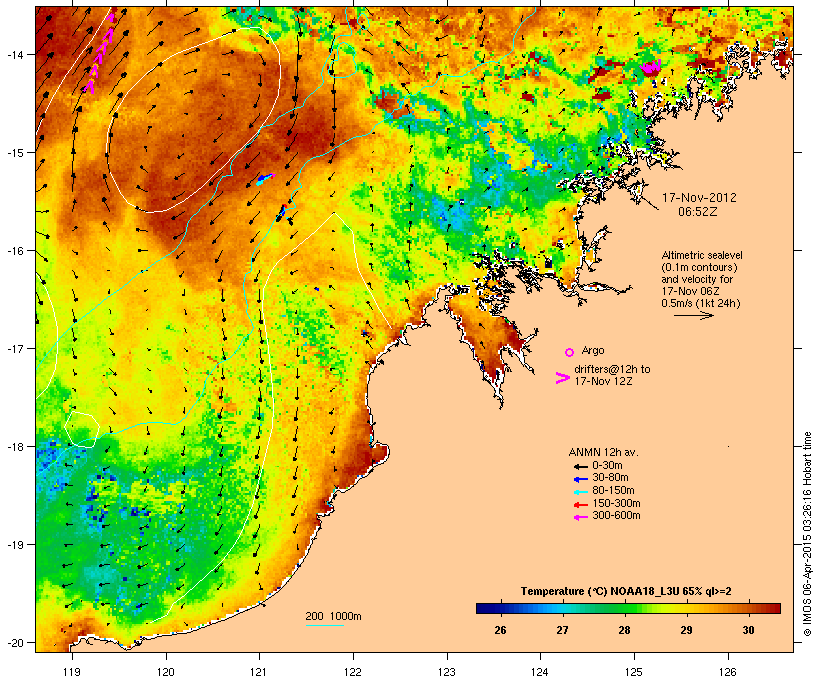Image resolution: width=820 pixels, height=680 pixels.
Task: Click the '0.5m/s (1kt 24h)' text
Action: pyautogui.click(x=701, y=303)
